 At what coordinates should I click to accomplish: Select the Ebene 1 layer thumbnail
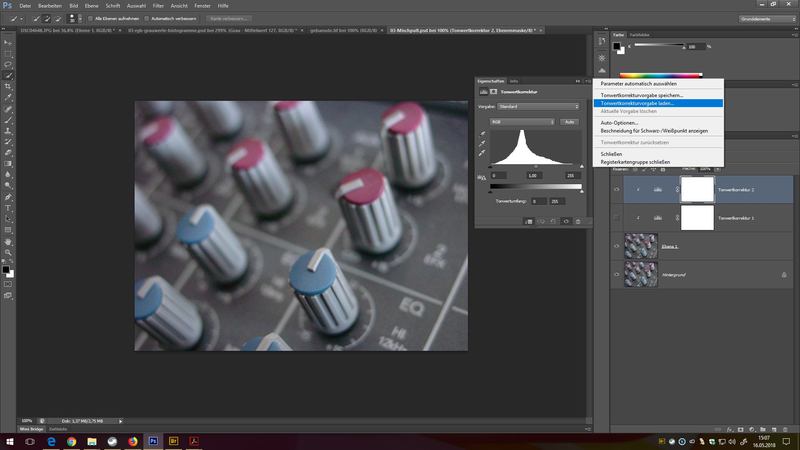(x=637, y=245)
